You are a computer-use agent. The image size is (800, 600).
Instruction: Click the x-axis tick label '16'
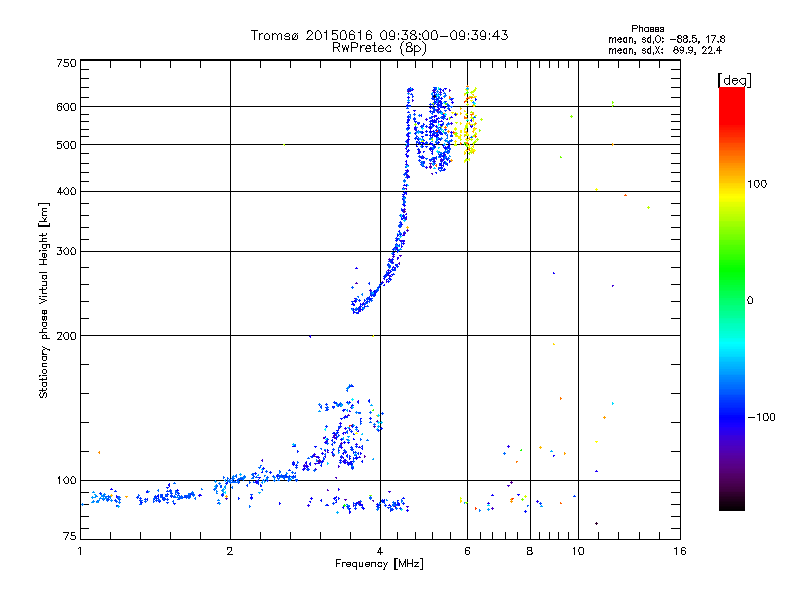(680, 551)
